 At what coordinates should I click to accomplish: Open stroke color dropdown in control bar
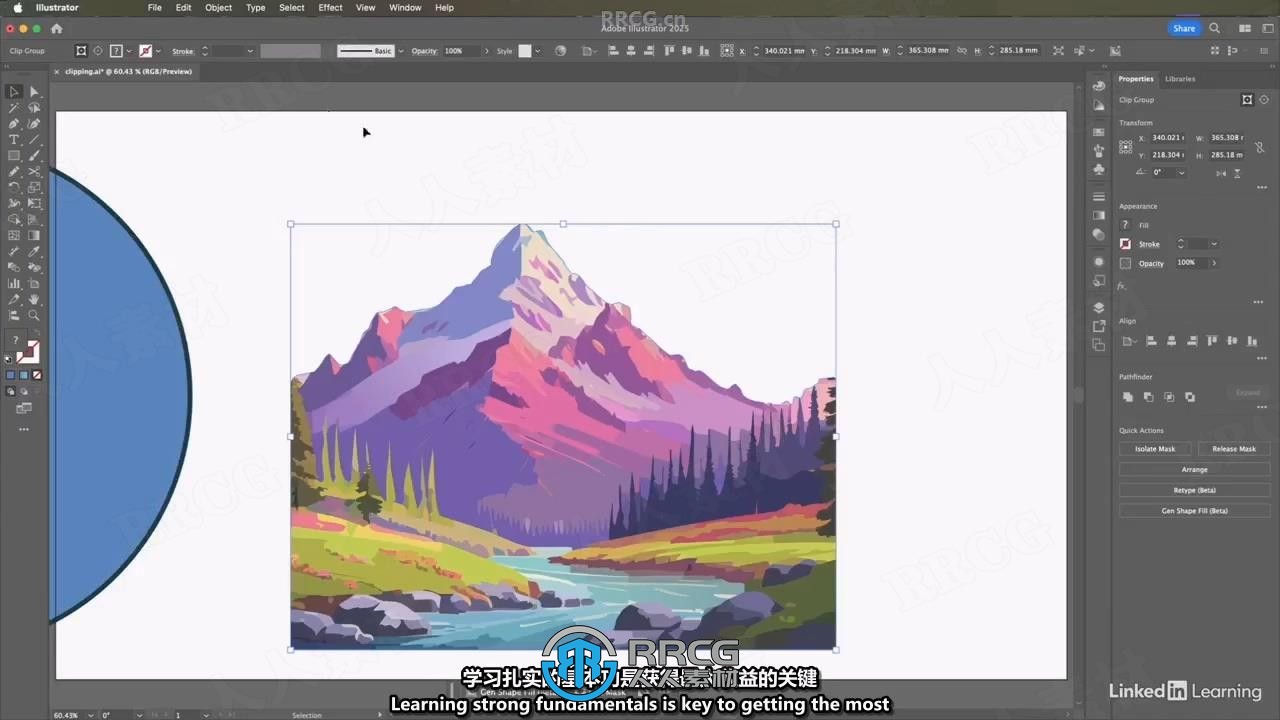point(158,51)
